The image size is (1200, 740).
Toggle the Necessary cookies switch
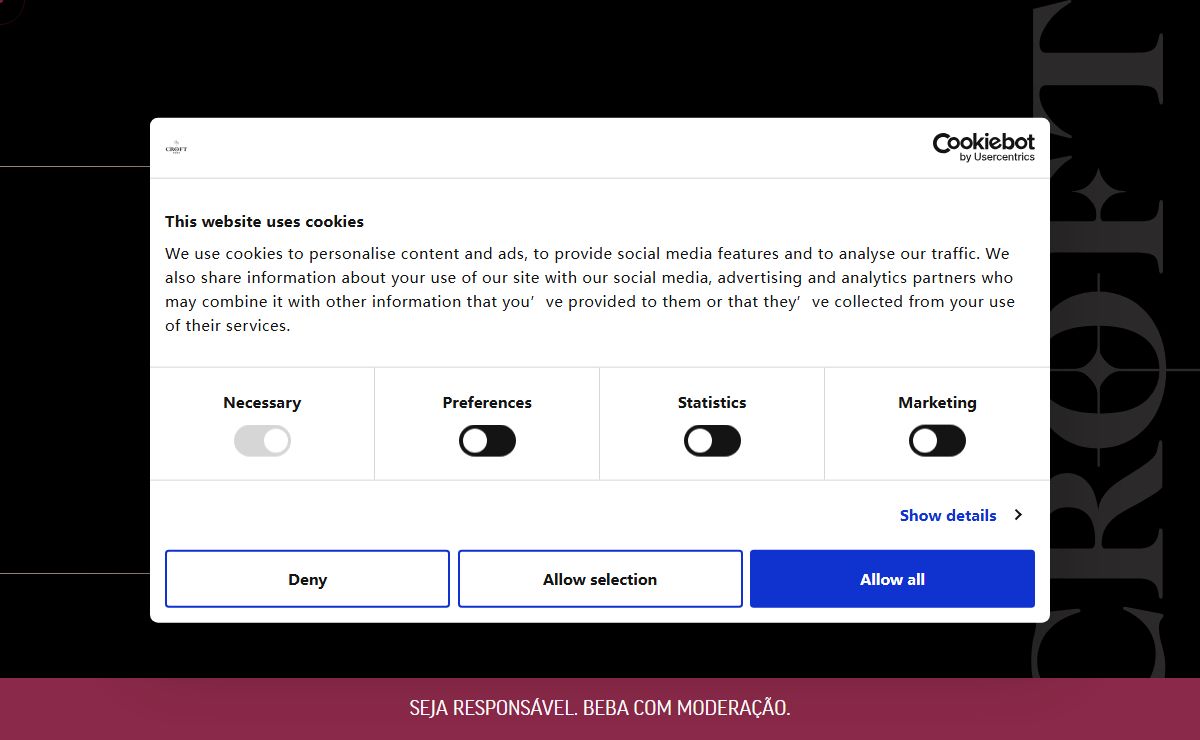[262, 441]
